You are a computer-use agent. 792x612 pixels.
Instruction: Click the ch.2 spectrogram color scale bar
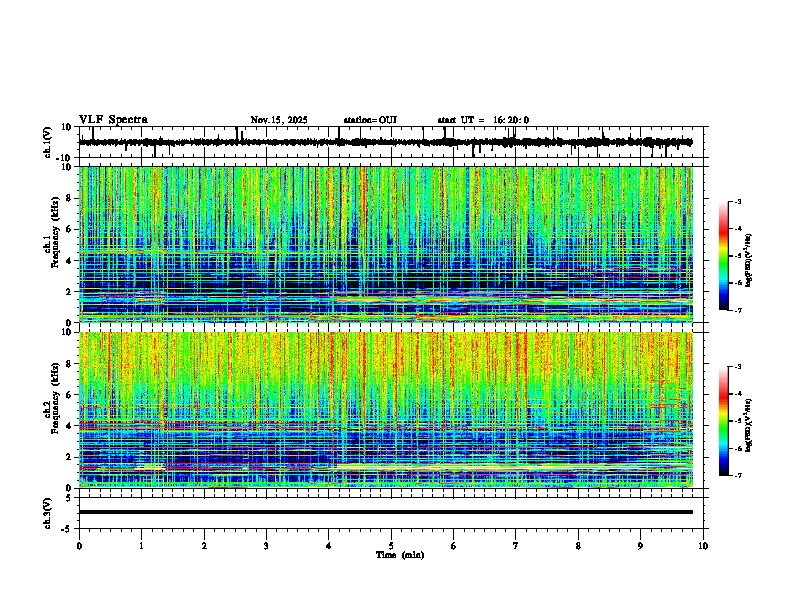click(723, 421)
